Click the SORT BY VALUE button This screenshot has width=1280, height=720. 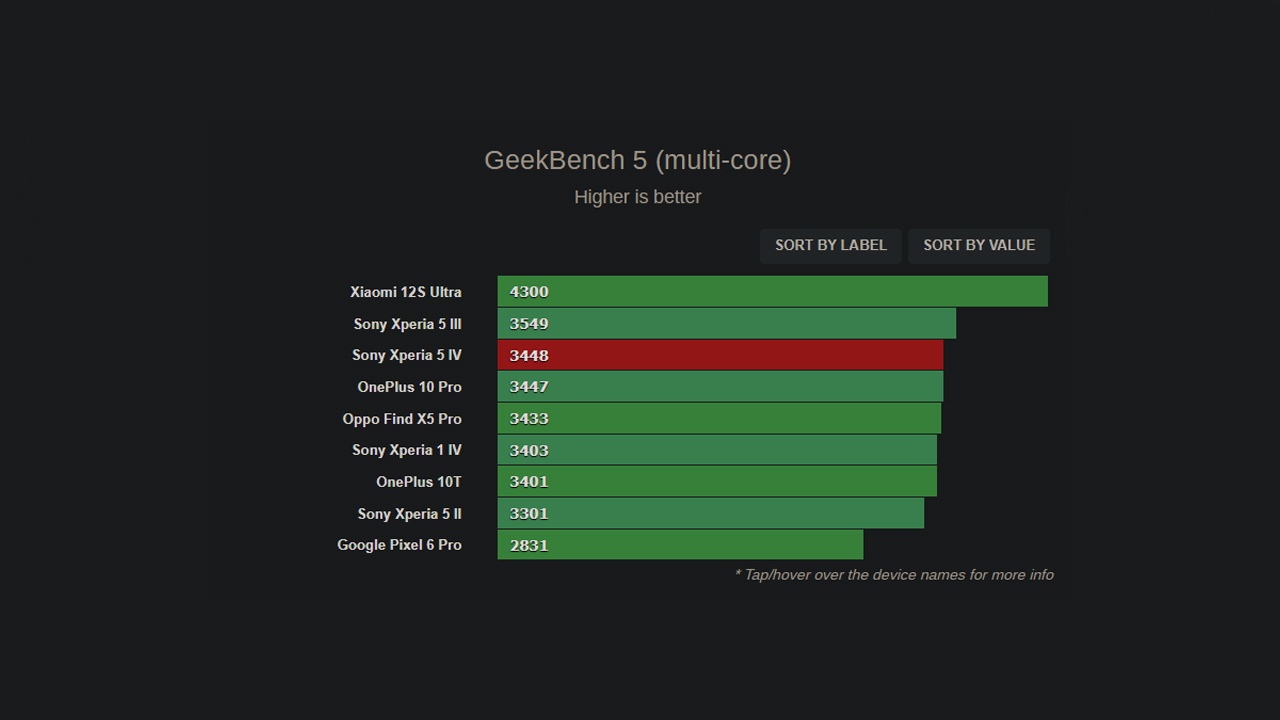pos(979,246)
